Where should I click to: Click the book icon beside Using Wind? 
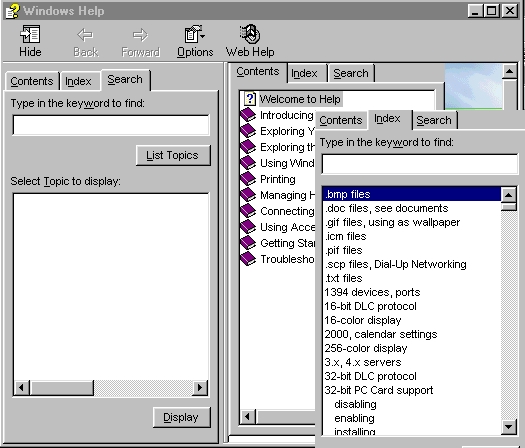248,163
